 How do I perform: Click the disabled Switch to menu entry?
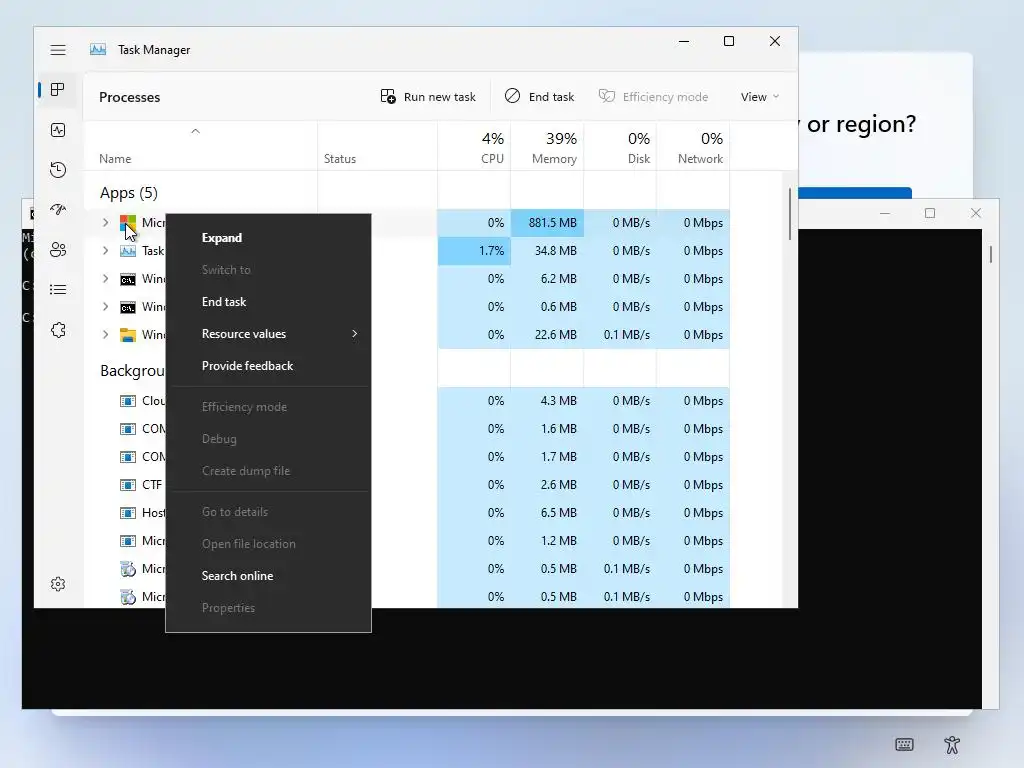click(268, 270)
